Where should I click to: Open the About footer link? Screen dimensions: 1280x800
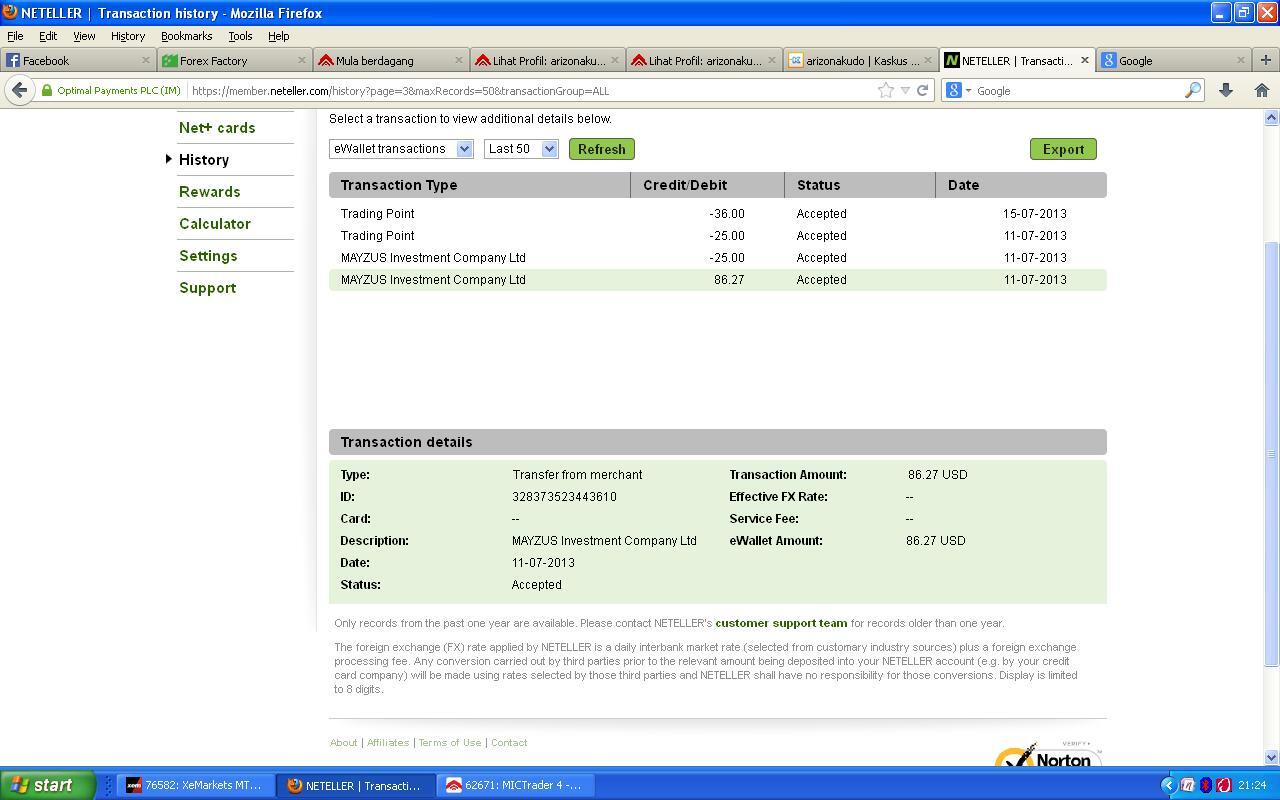click(343, 743)
